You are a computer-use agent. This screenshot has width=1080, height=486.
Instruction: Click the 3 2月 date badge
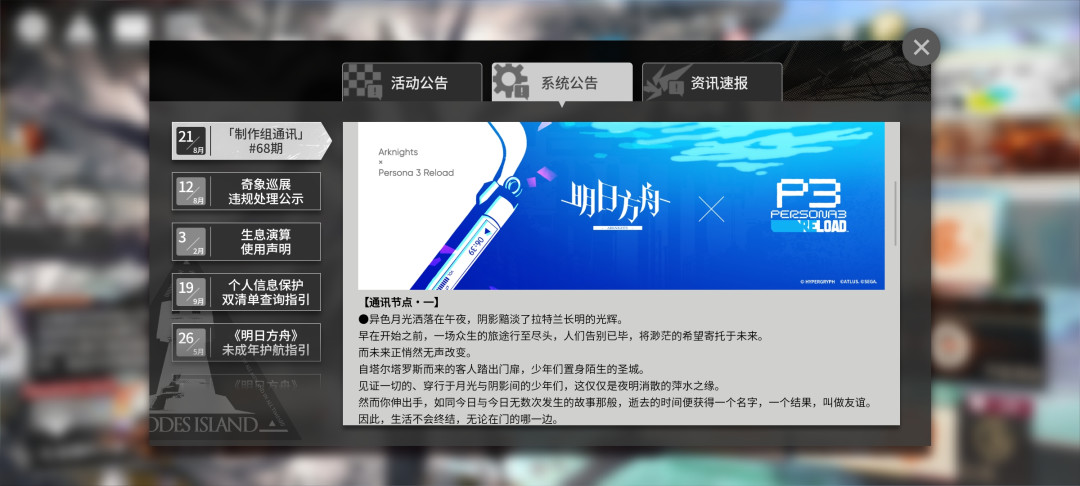coord(191,242)
